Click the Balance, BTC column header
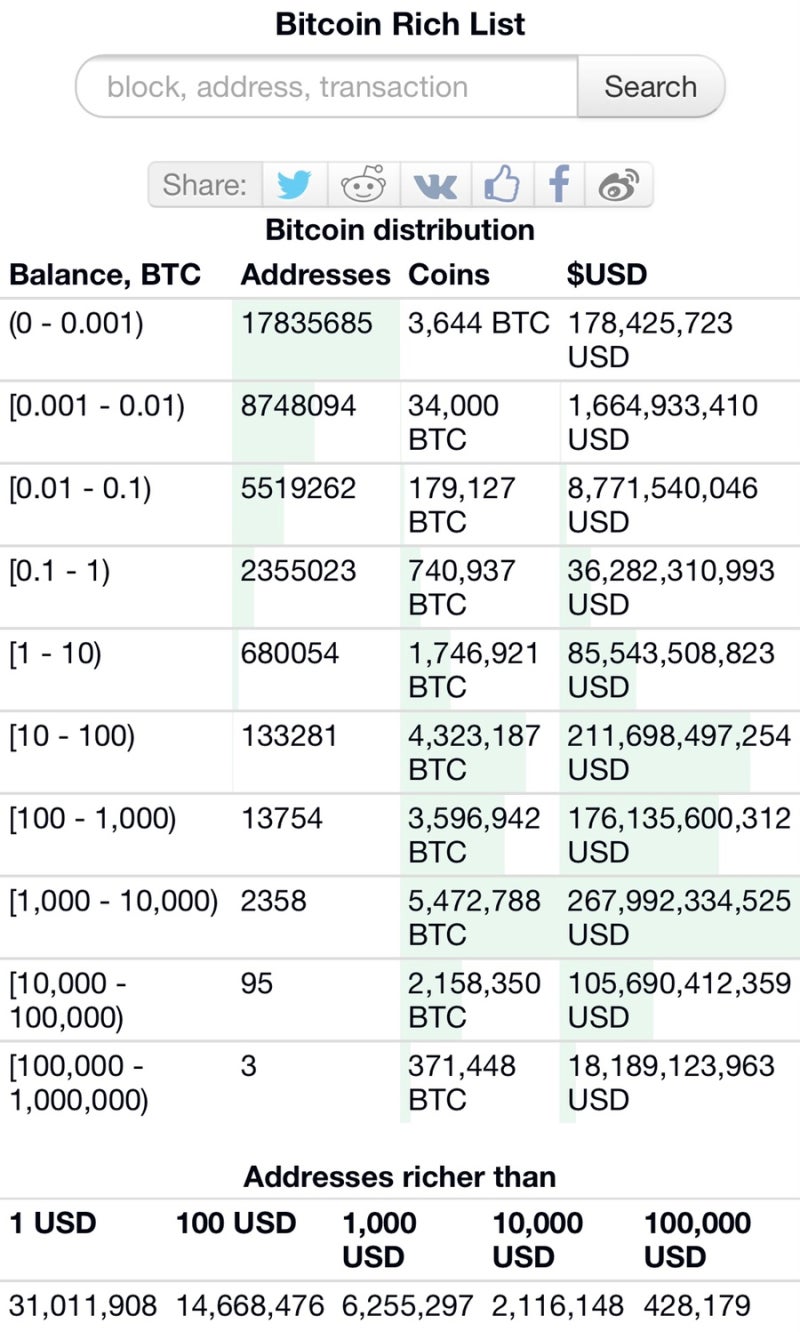The image size is (800, 1332). (105, 274)
